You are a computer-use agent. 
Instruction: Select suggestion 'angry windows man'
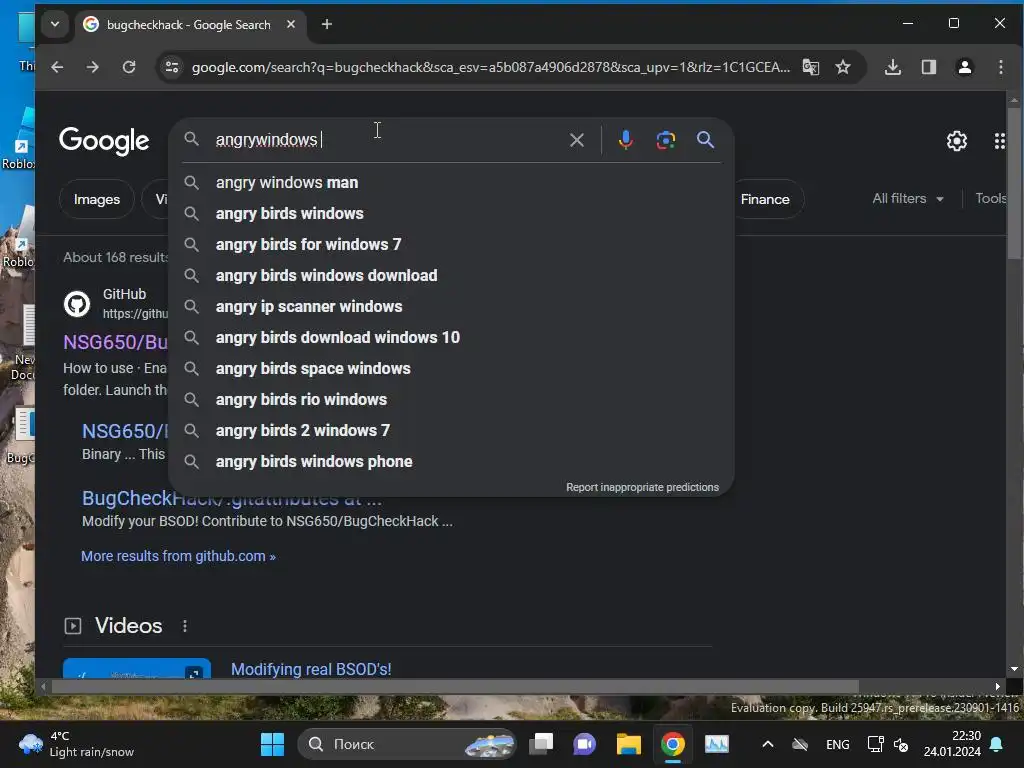(x=451, y=183)
